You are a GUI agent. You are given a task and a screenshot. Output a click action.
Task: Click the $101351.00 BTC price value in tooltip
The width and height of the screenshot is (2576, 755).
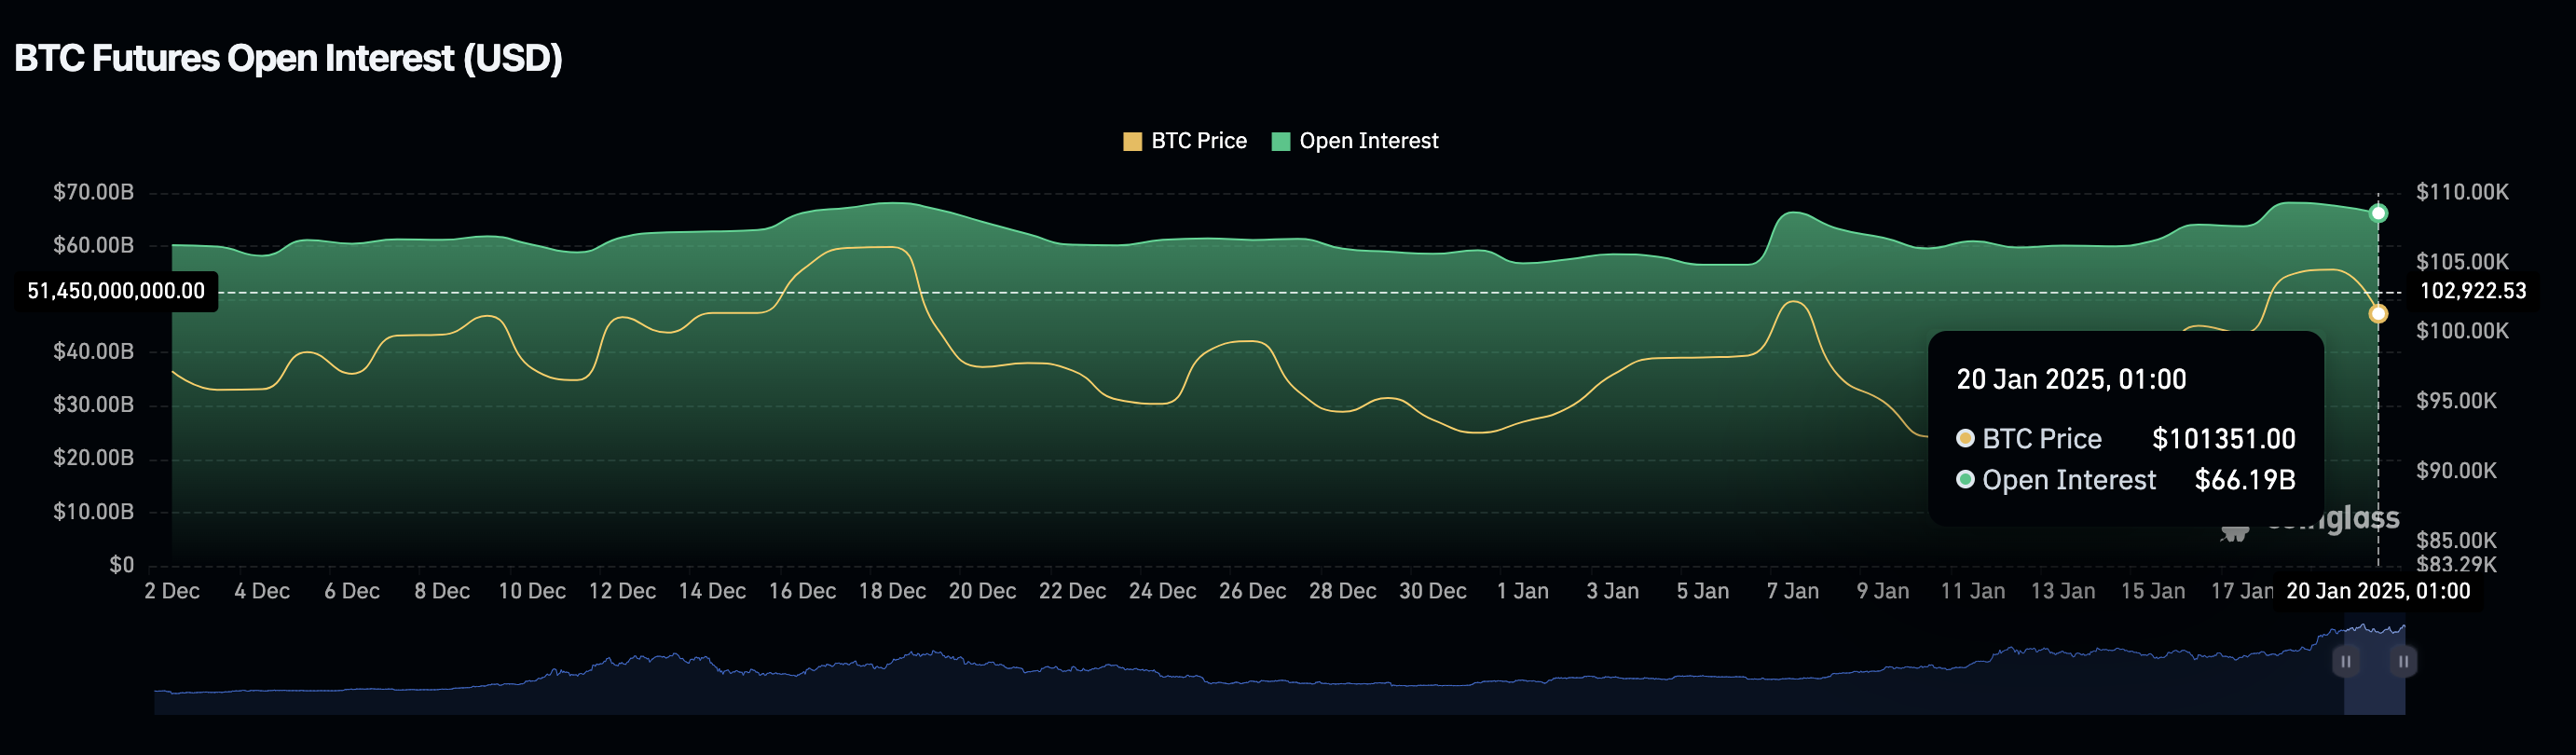click(x=2223, y=439)
